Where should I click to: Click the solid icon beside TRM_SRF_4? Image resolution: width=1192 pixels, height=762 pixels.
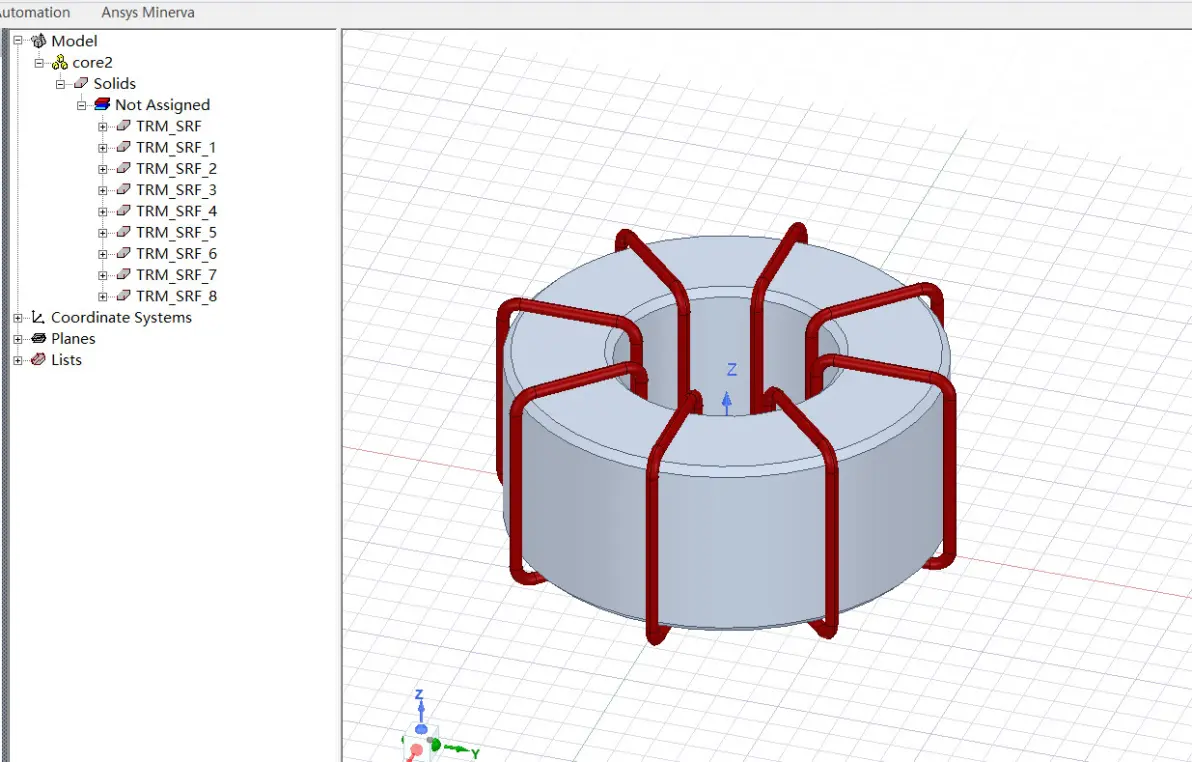click(124, 211)
